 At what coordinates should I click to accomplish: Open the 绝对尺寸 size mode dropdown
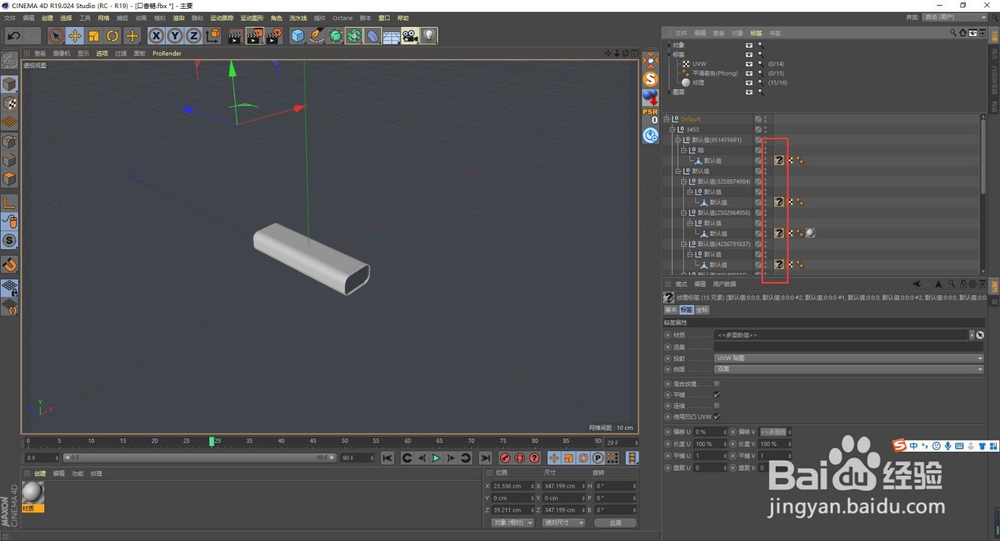pos(563,522)
